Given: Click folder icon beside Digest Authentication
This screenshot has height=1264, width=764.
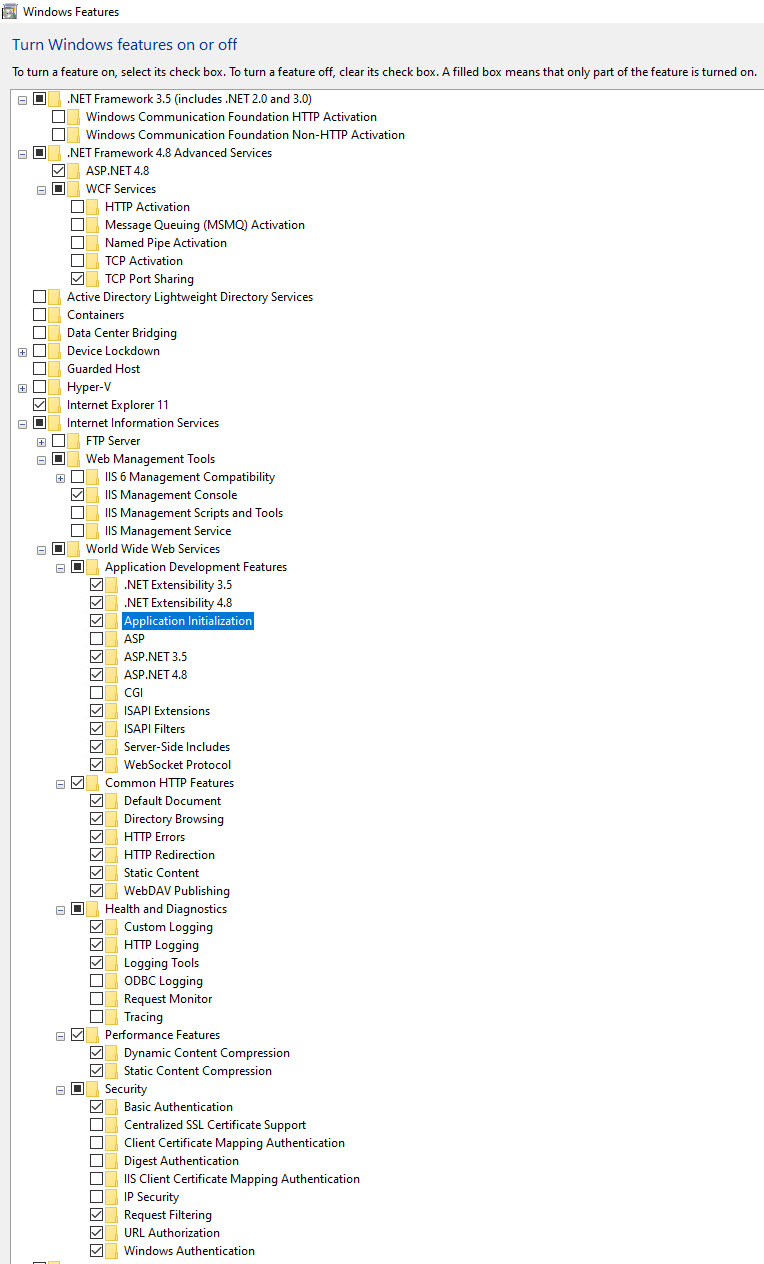Looking at the screenshot, I should [112, 1161].
